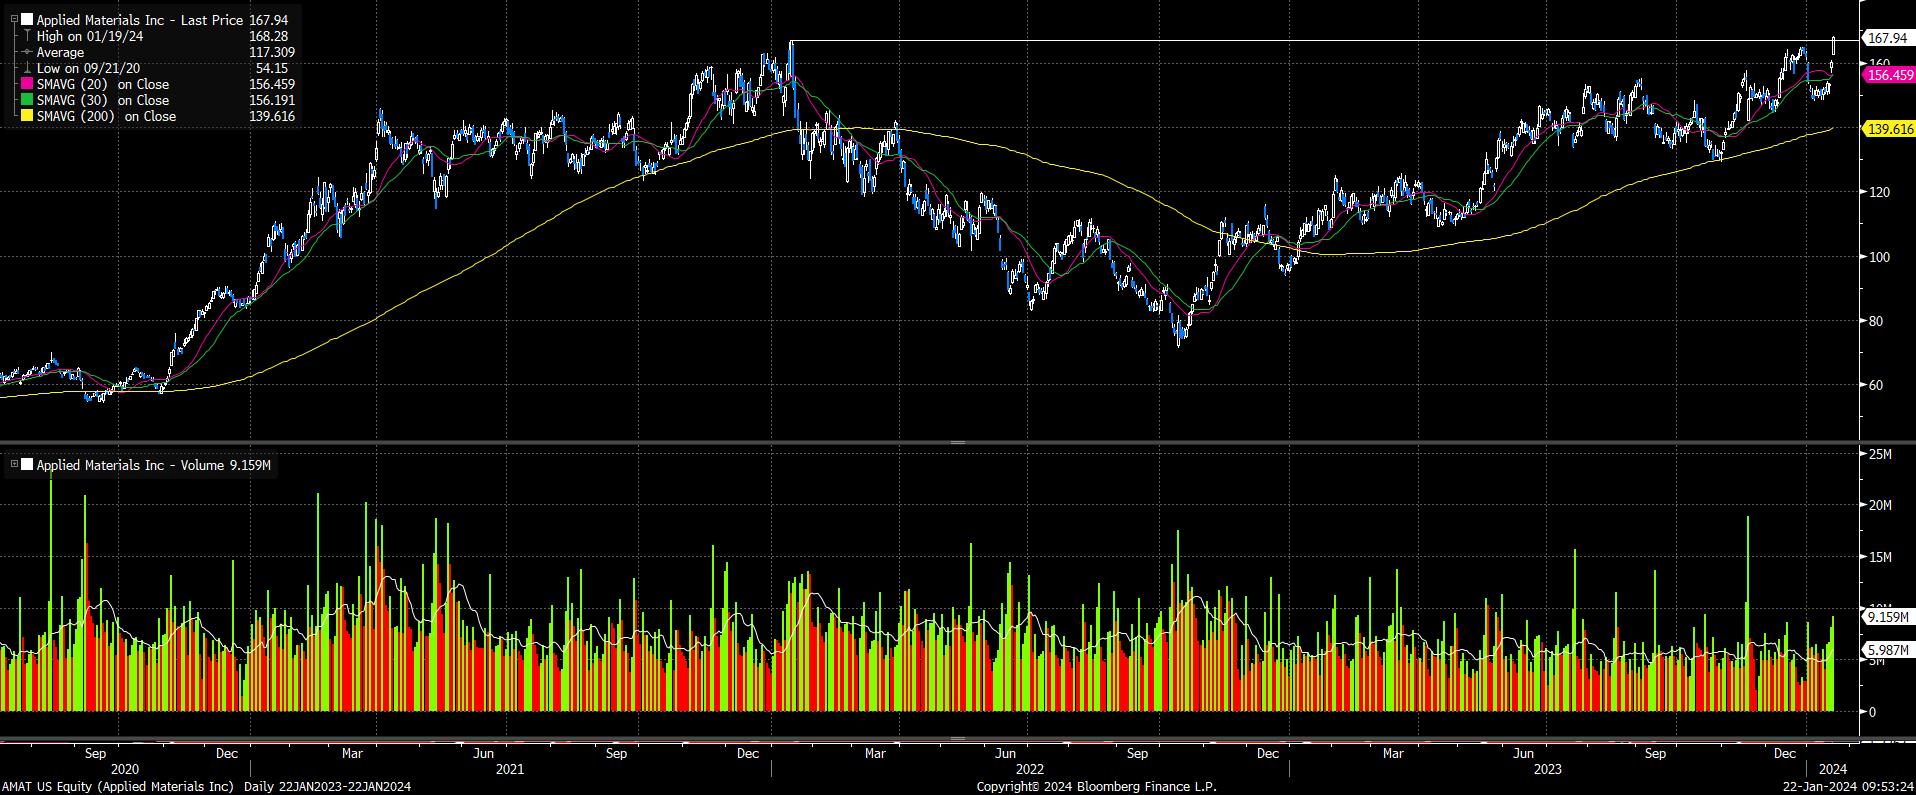Click the 168.28 high value in legend

[268, 36]
